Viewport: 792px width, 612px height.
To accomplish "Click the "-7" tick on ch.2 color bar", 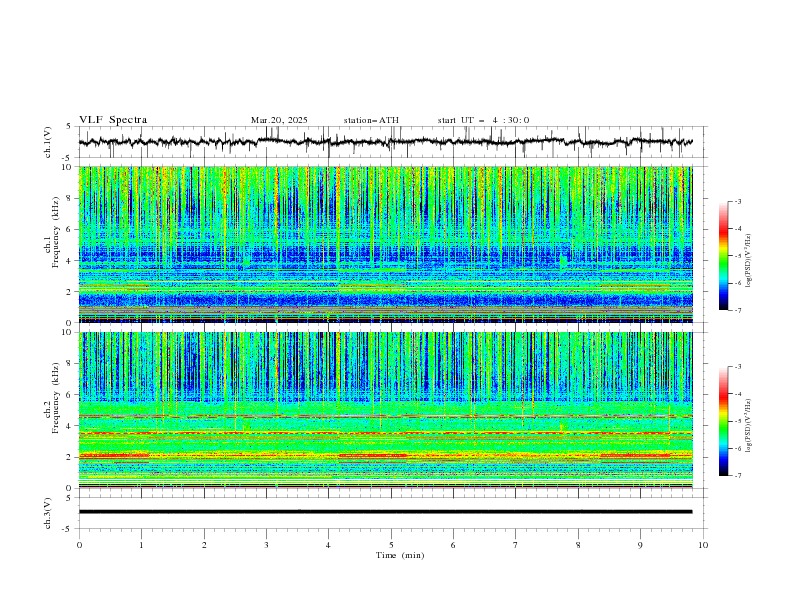I will [x=737, y=476].
